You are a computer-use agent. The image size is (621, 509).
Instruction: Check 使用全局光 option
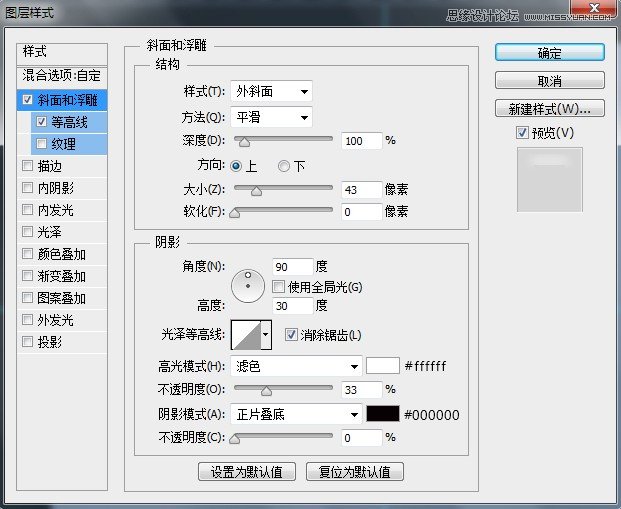[x=278, y=286]
